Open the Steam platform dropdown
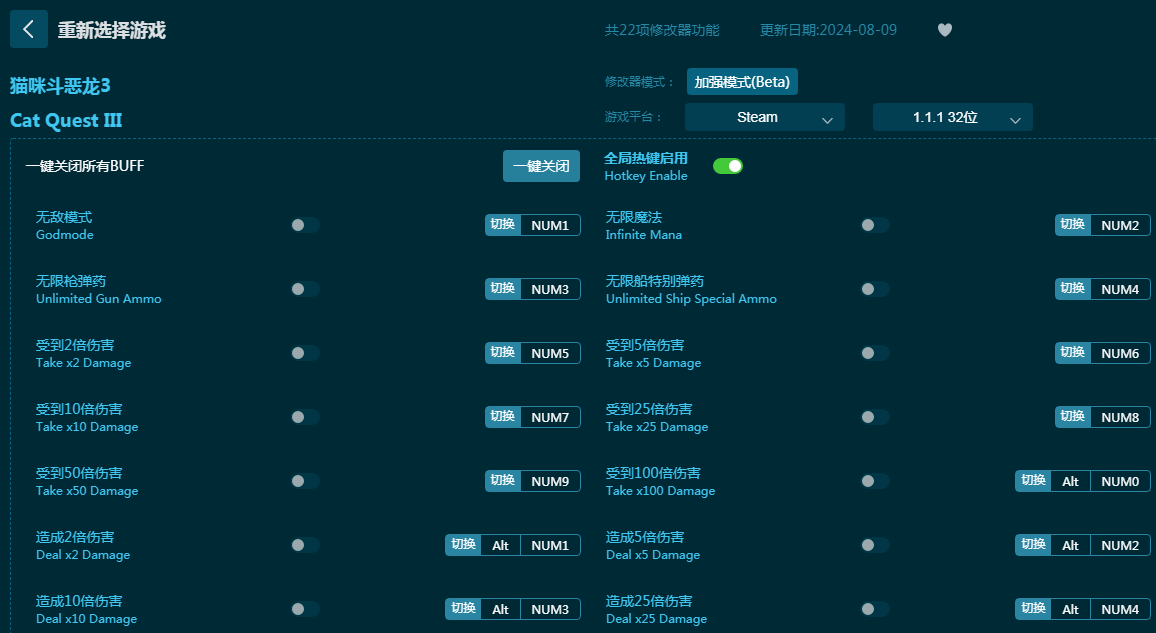 pyautogui.click(x=764, y=117)
